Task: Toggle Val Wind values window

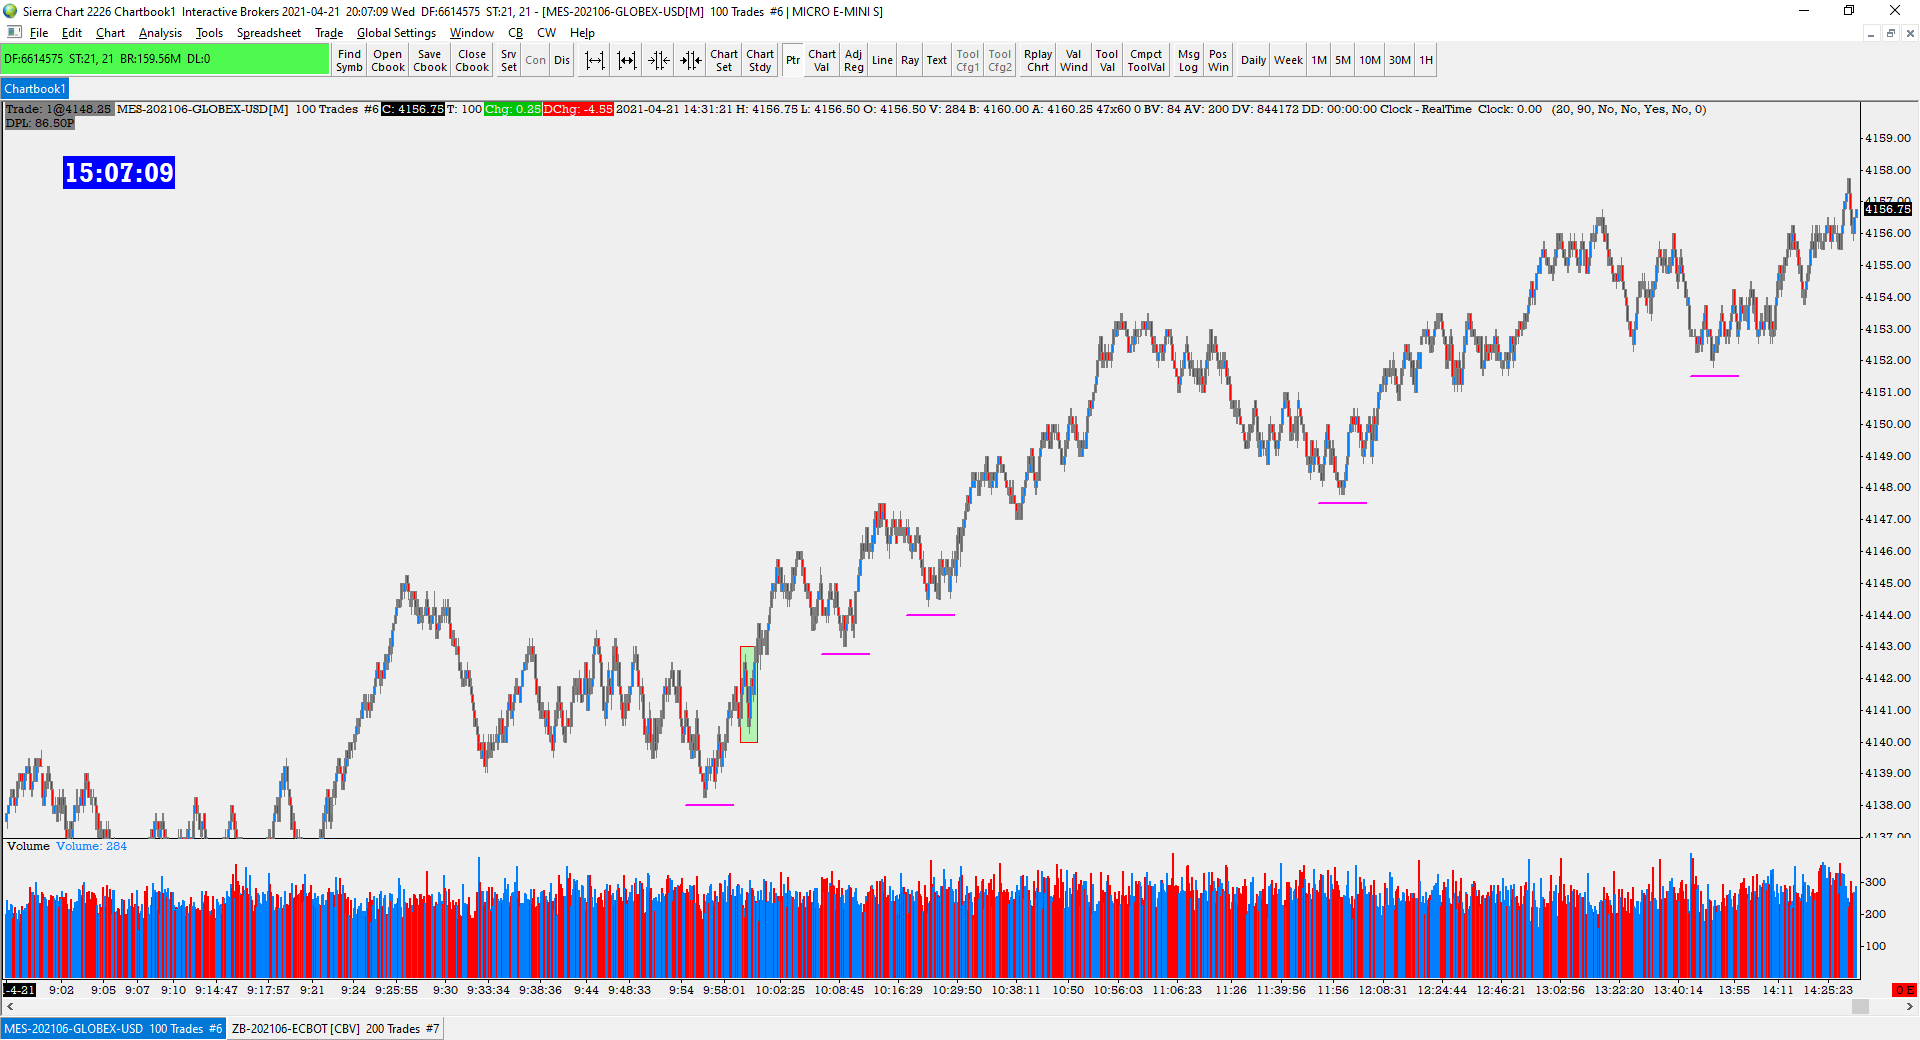Action: [x=1074, y=60]
